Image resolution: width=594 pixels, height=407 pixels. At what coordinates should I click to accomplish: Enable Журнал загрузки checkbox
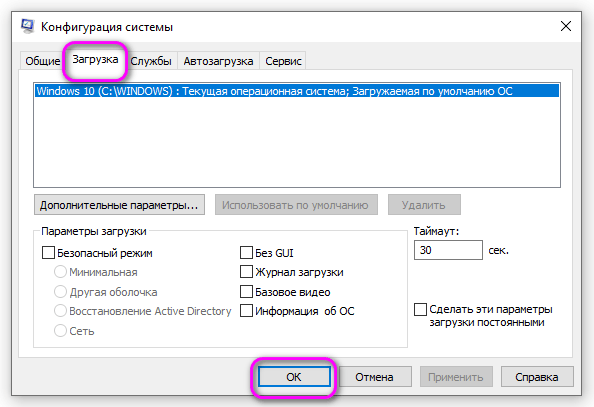(246, 272)
